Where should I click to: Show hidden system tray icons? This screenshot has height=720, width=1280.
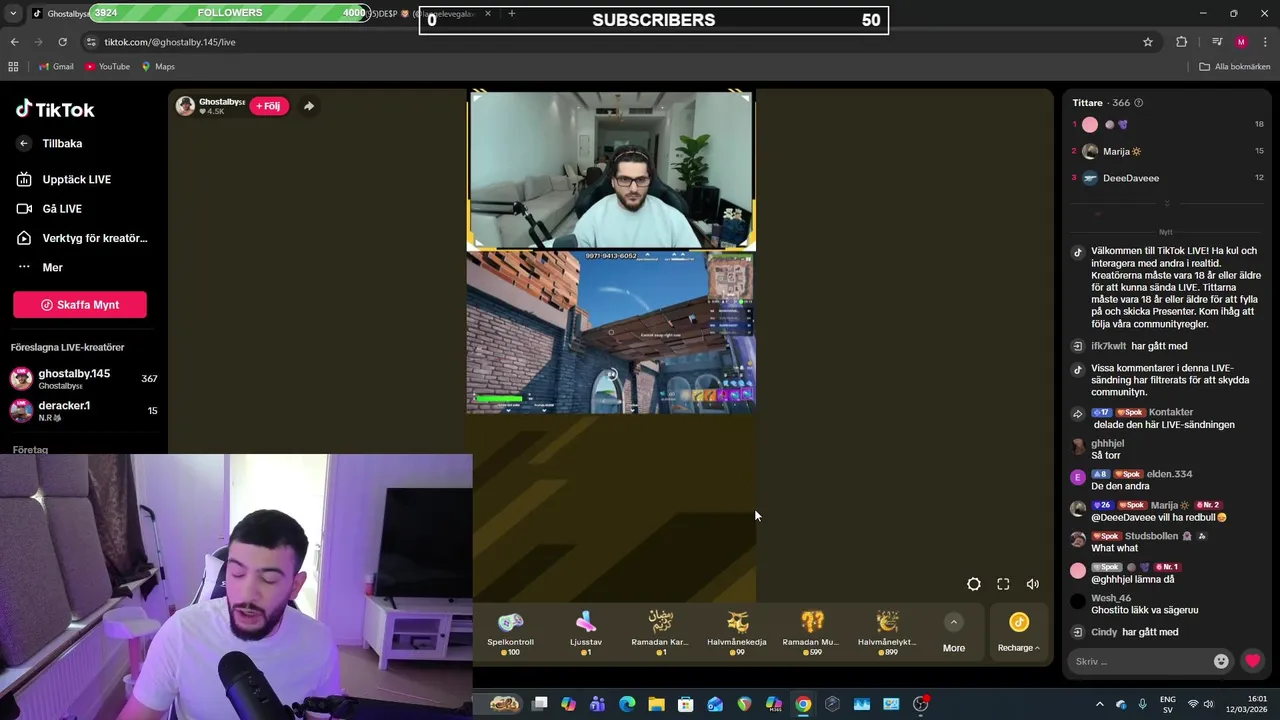tap(1100, 704)
